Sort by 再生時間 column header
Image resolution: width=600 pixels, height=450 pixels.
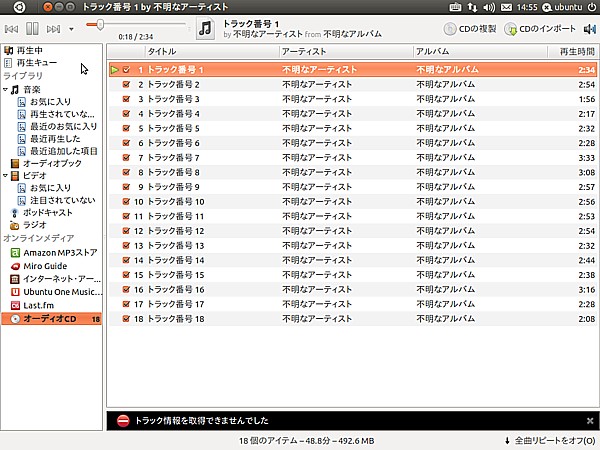coord(573,52)
